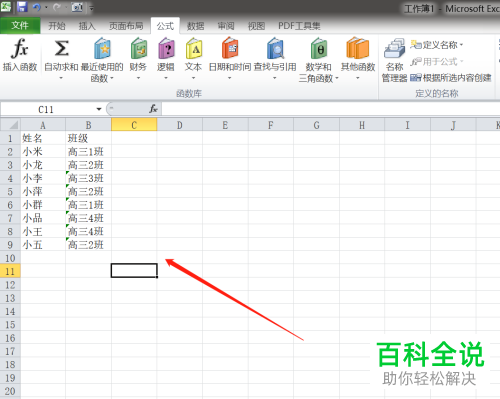Switch to the 插入 Insert tab
Viewport: 500px width, 399px height.
pos(87,26)
